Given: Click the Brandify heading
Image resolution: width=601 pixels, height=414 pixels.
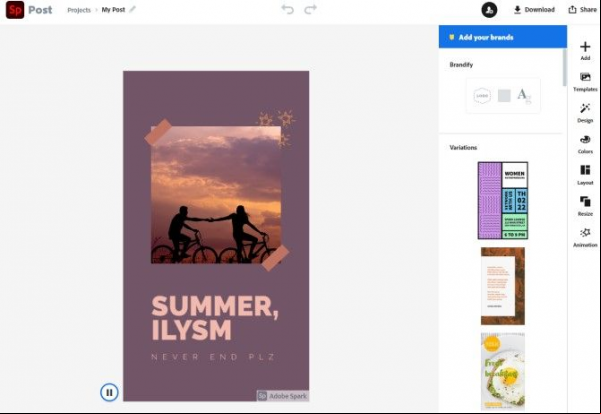Looking at the screenshot, I should coord(461,64).
